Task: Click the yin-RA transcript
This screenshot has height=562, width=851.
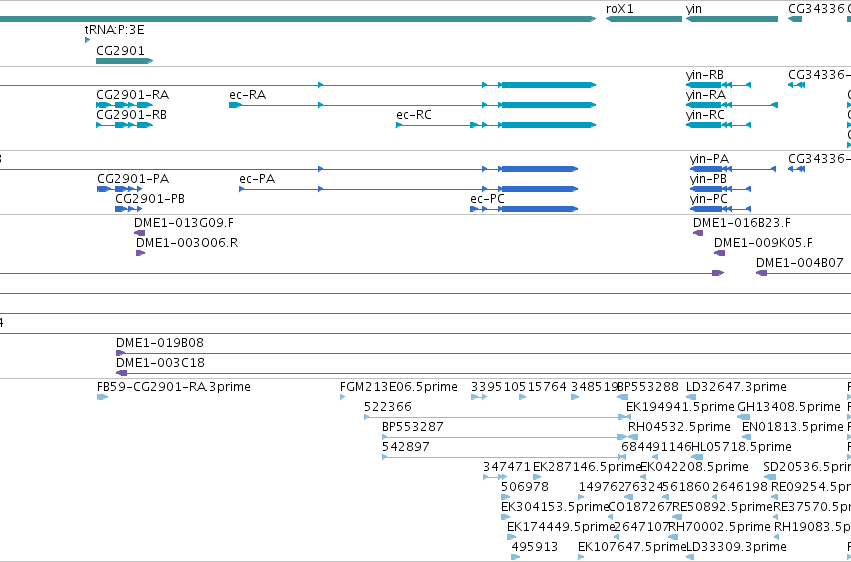Action: tap(732, 105)
